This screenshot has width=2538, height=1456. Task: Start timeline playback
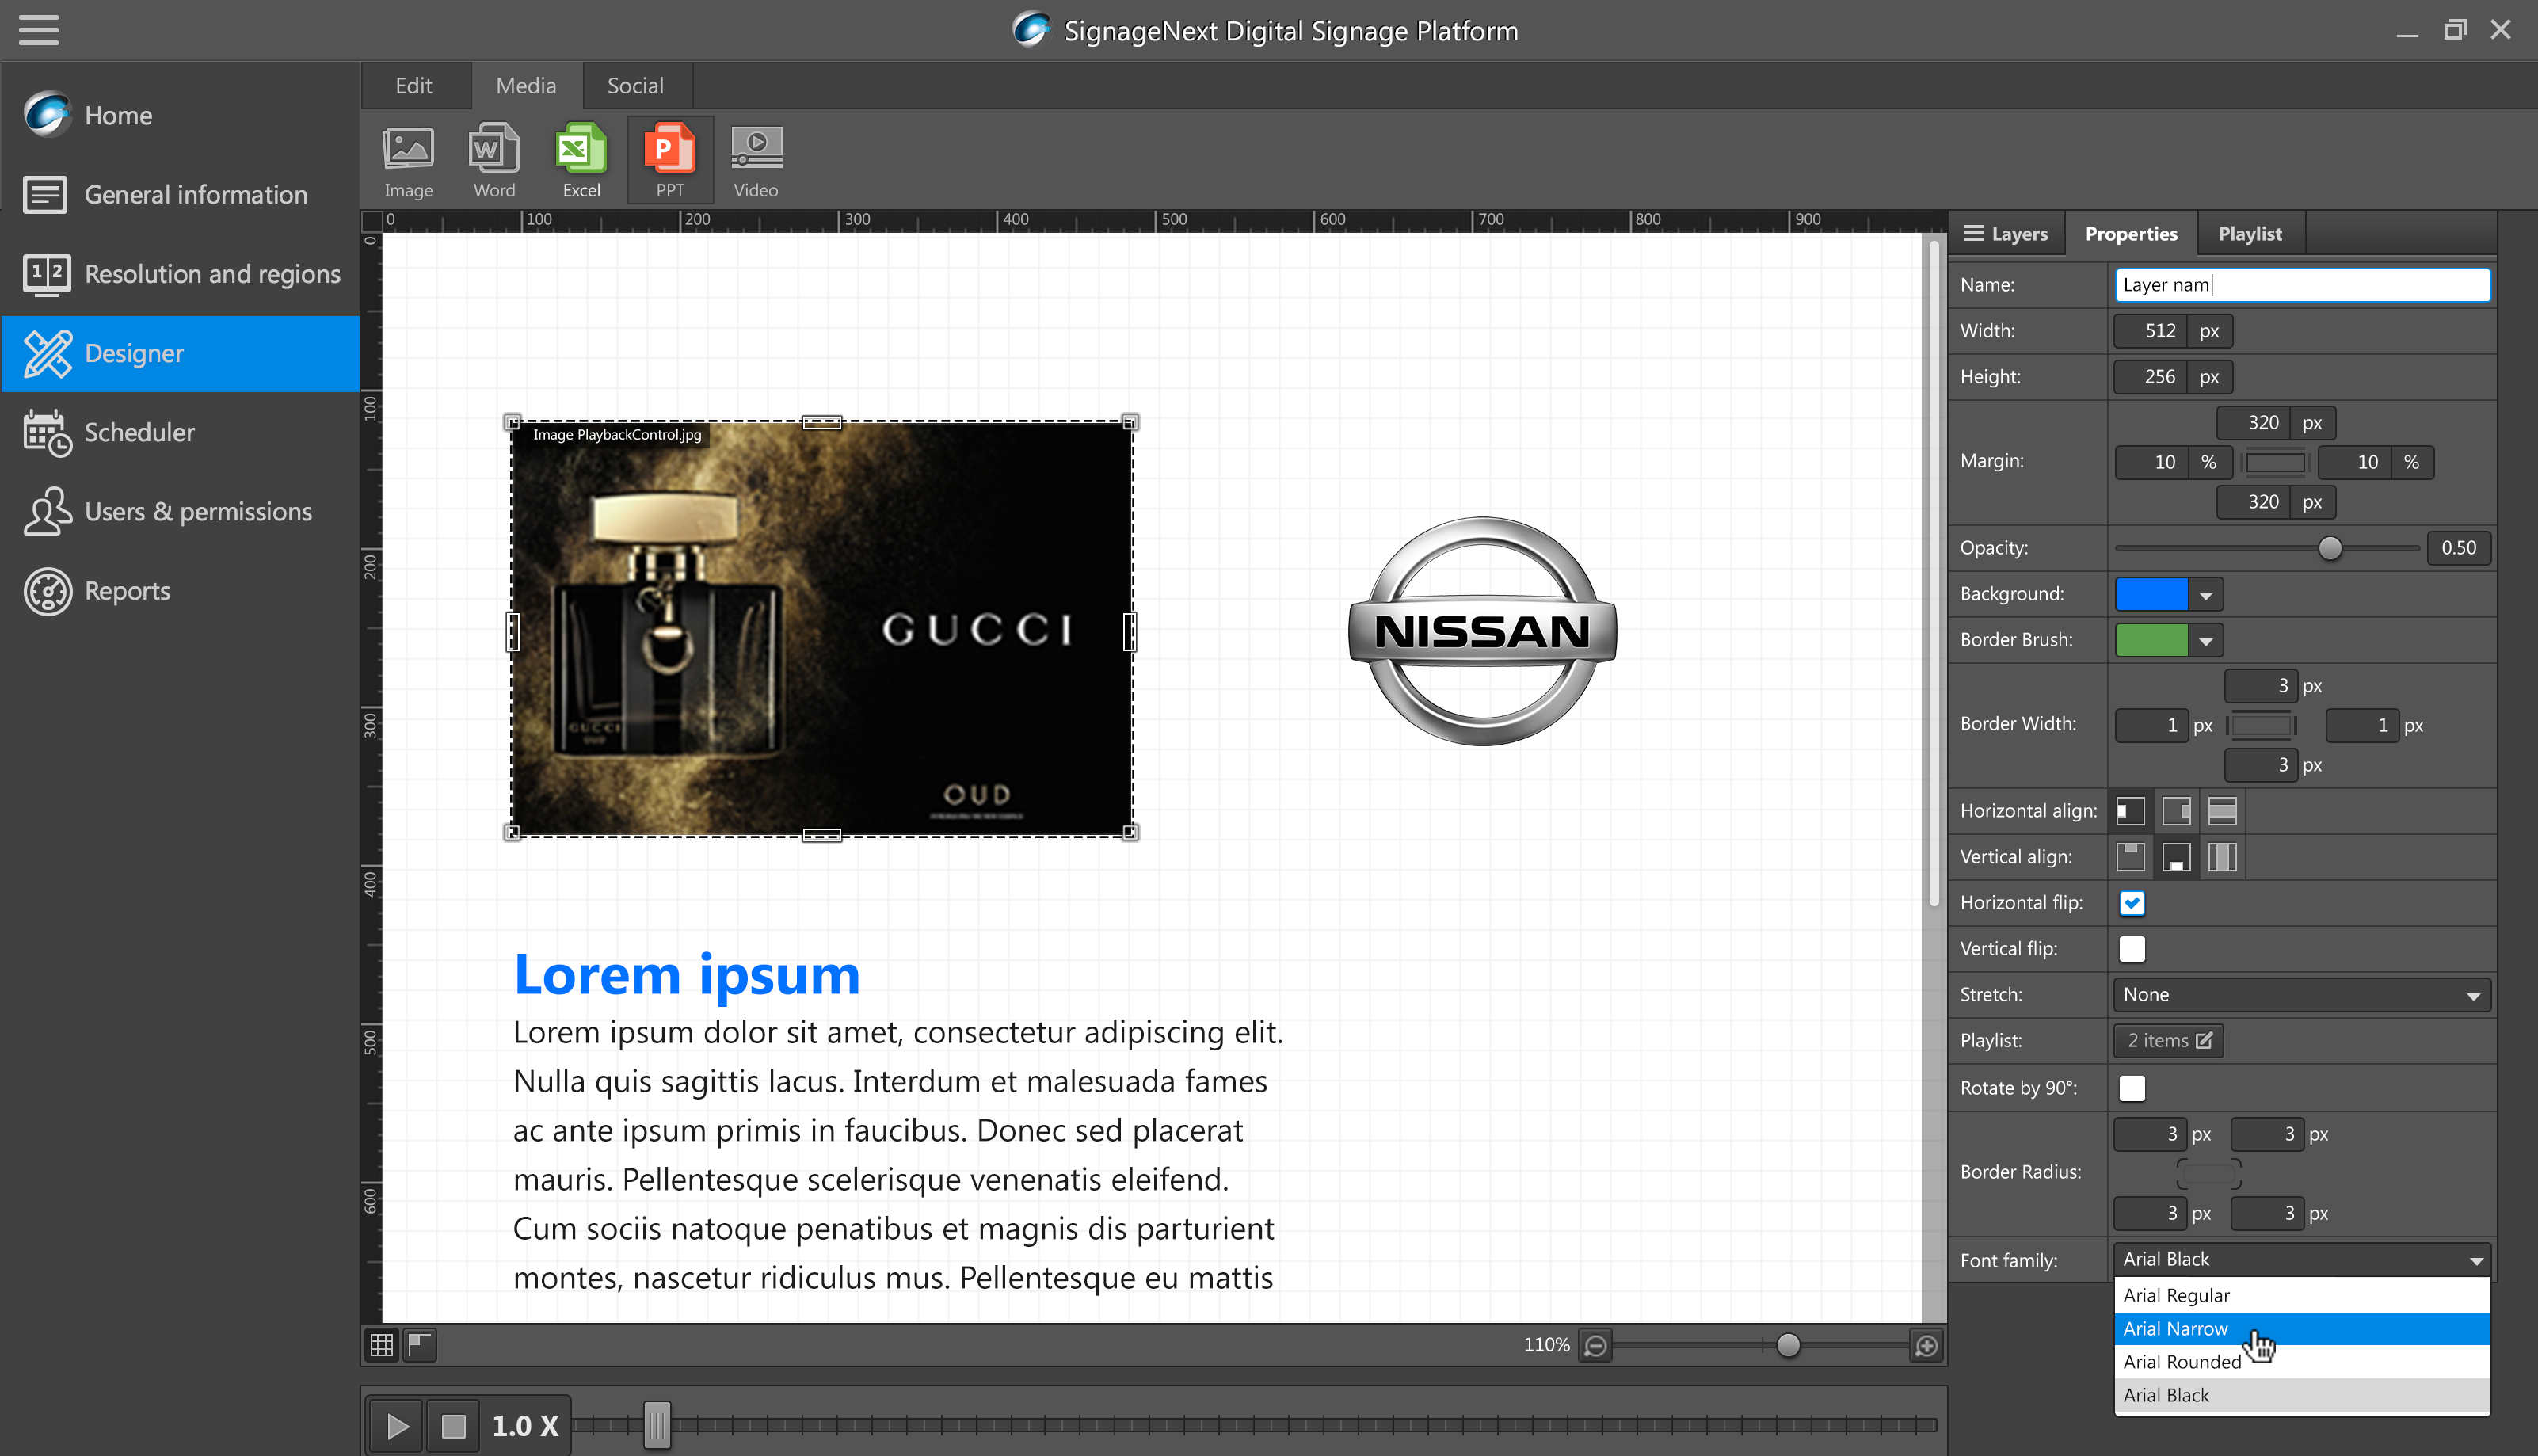397,1426
